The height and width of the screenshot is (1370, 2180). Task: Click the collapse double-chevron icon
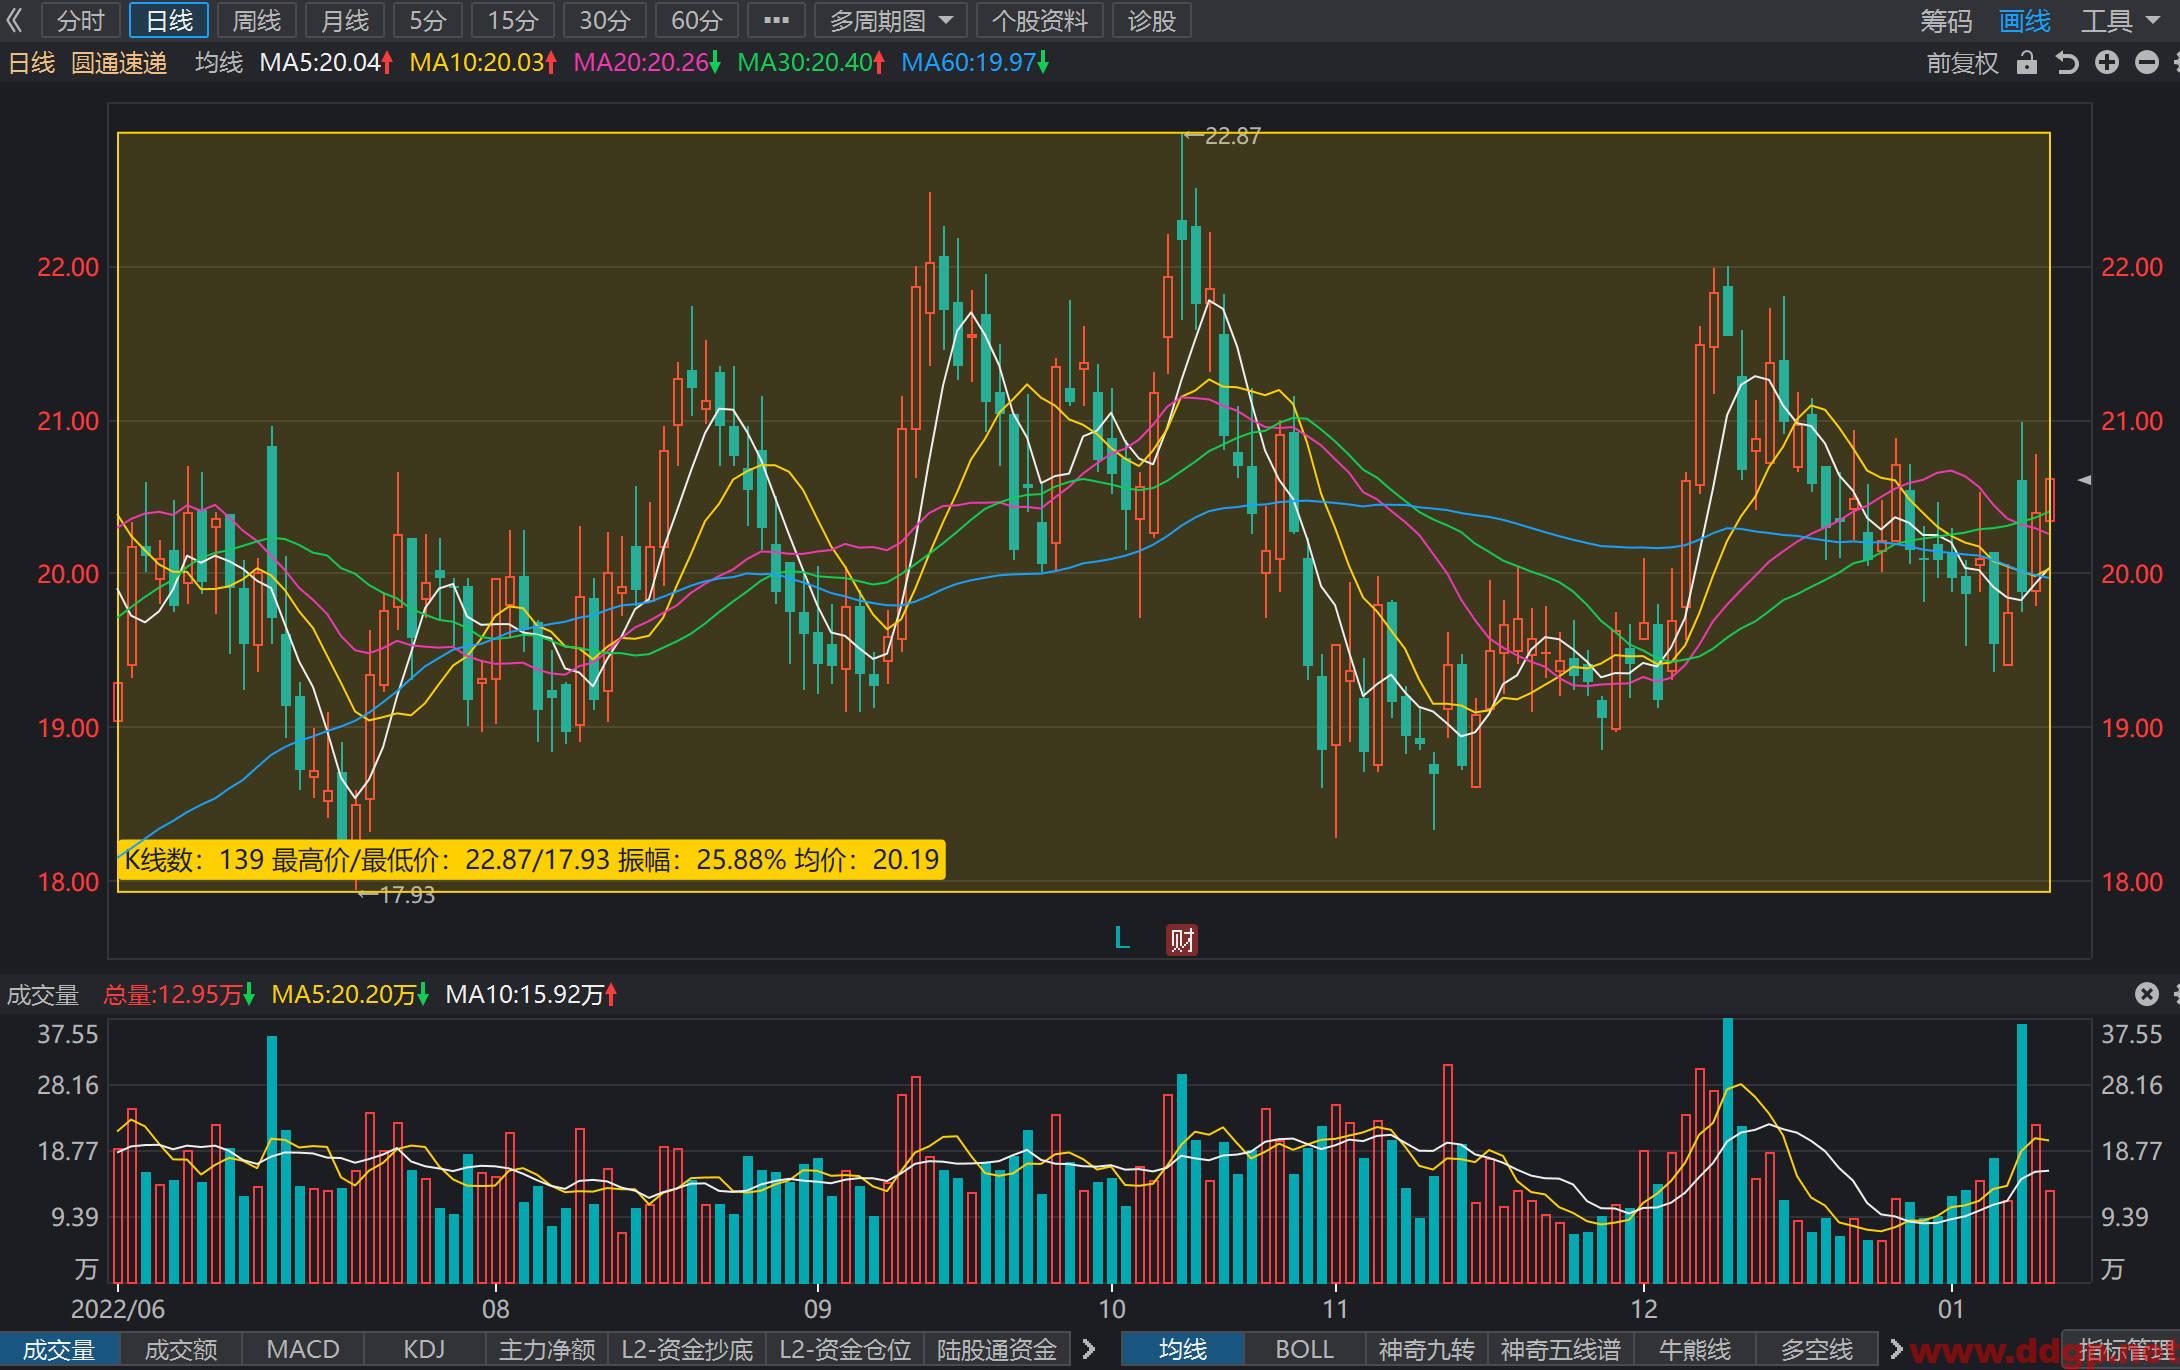pos(14,20)
